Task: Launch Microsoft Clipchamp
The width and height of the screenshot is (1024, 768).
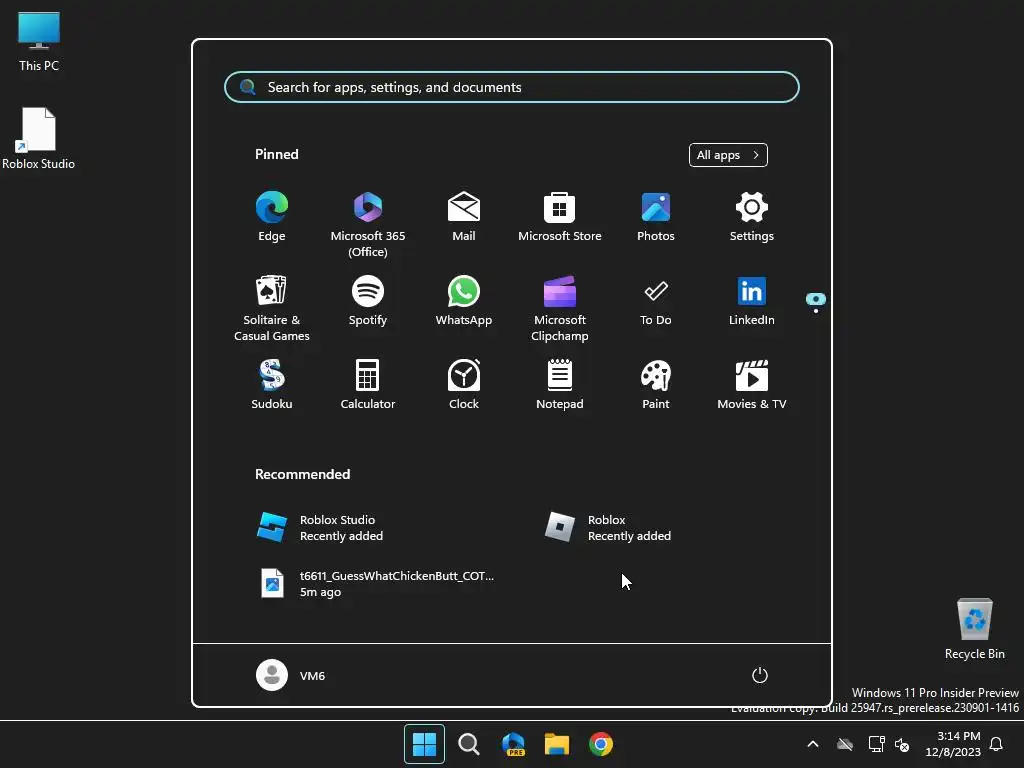Action: coord(560,308)
